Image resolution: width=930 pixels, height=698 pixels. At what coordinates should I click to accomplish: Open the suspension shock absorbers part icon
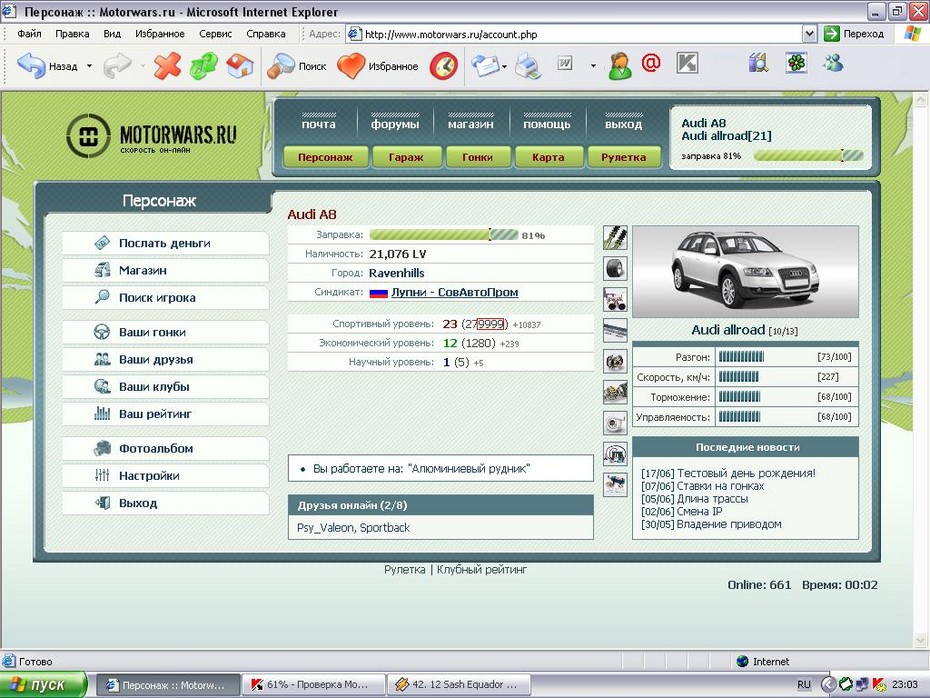coord(615,237)
